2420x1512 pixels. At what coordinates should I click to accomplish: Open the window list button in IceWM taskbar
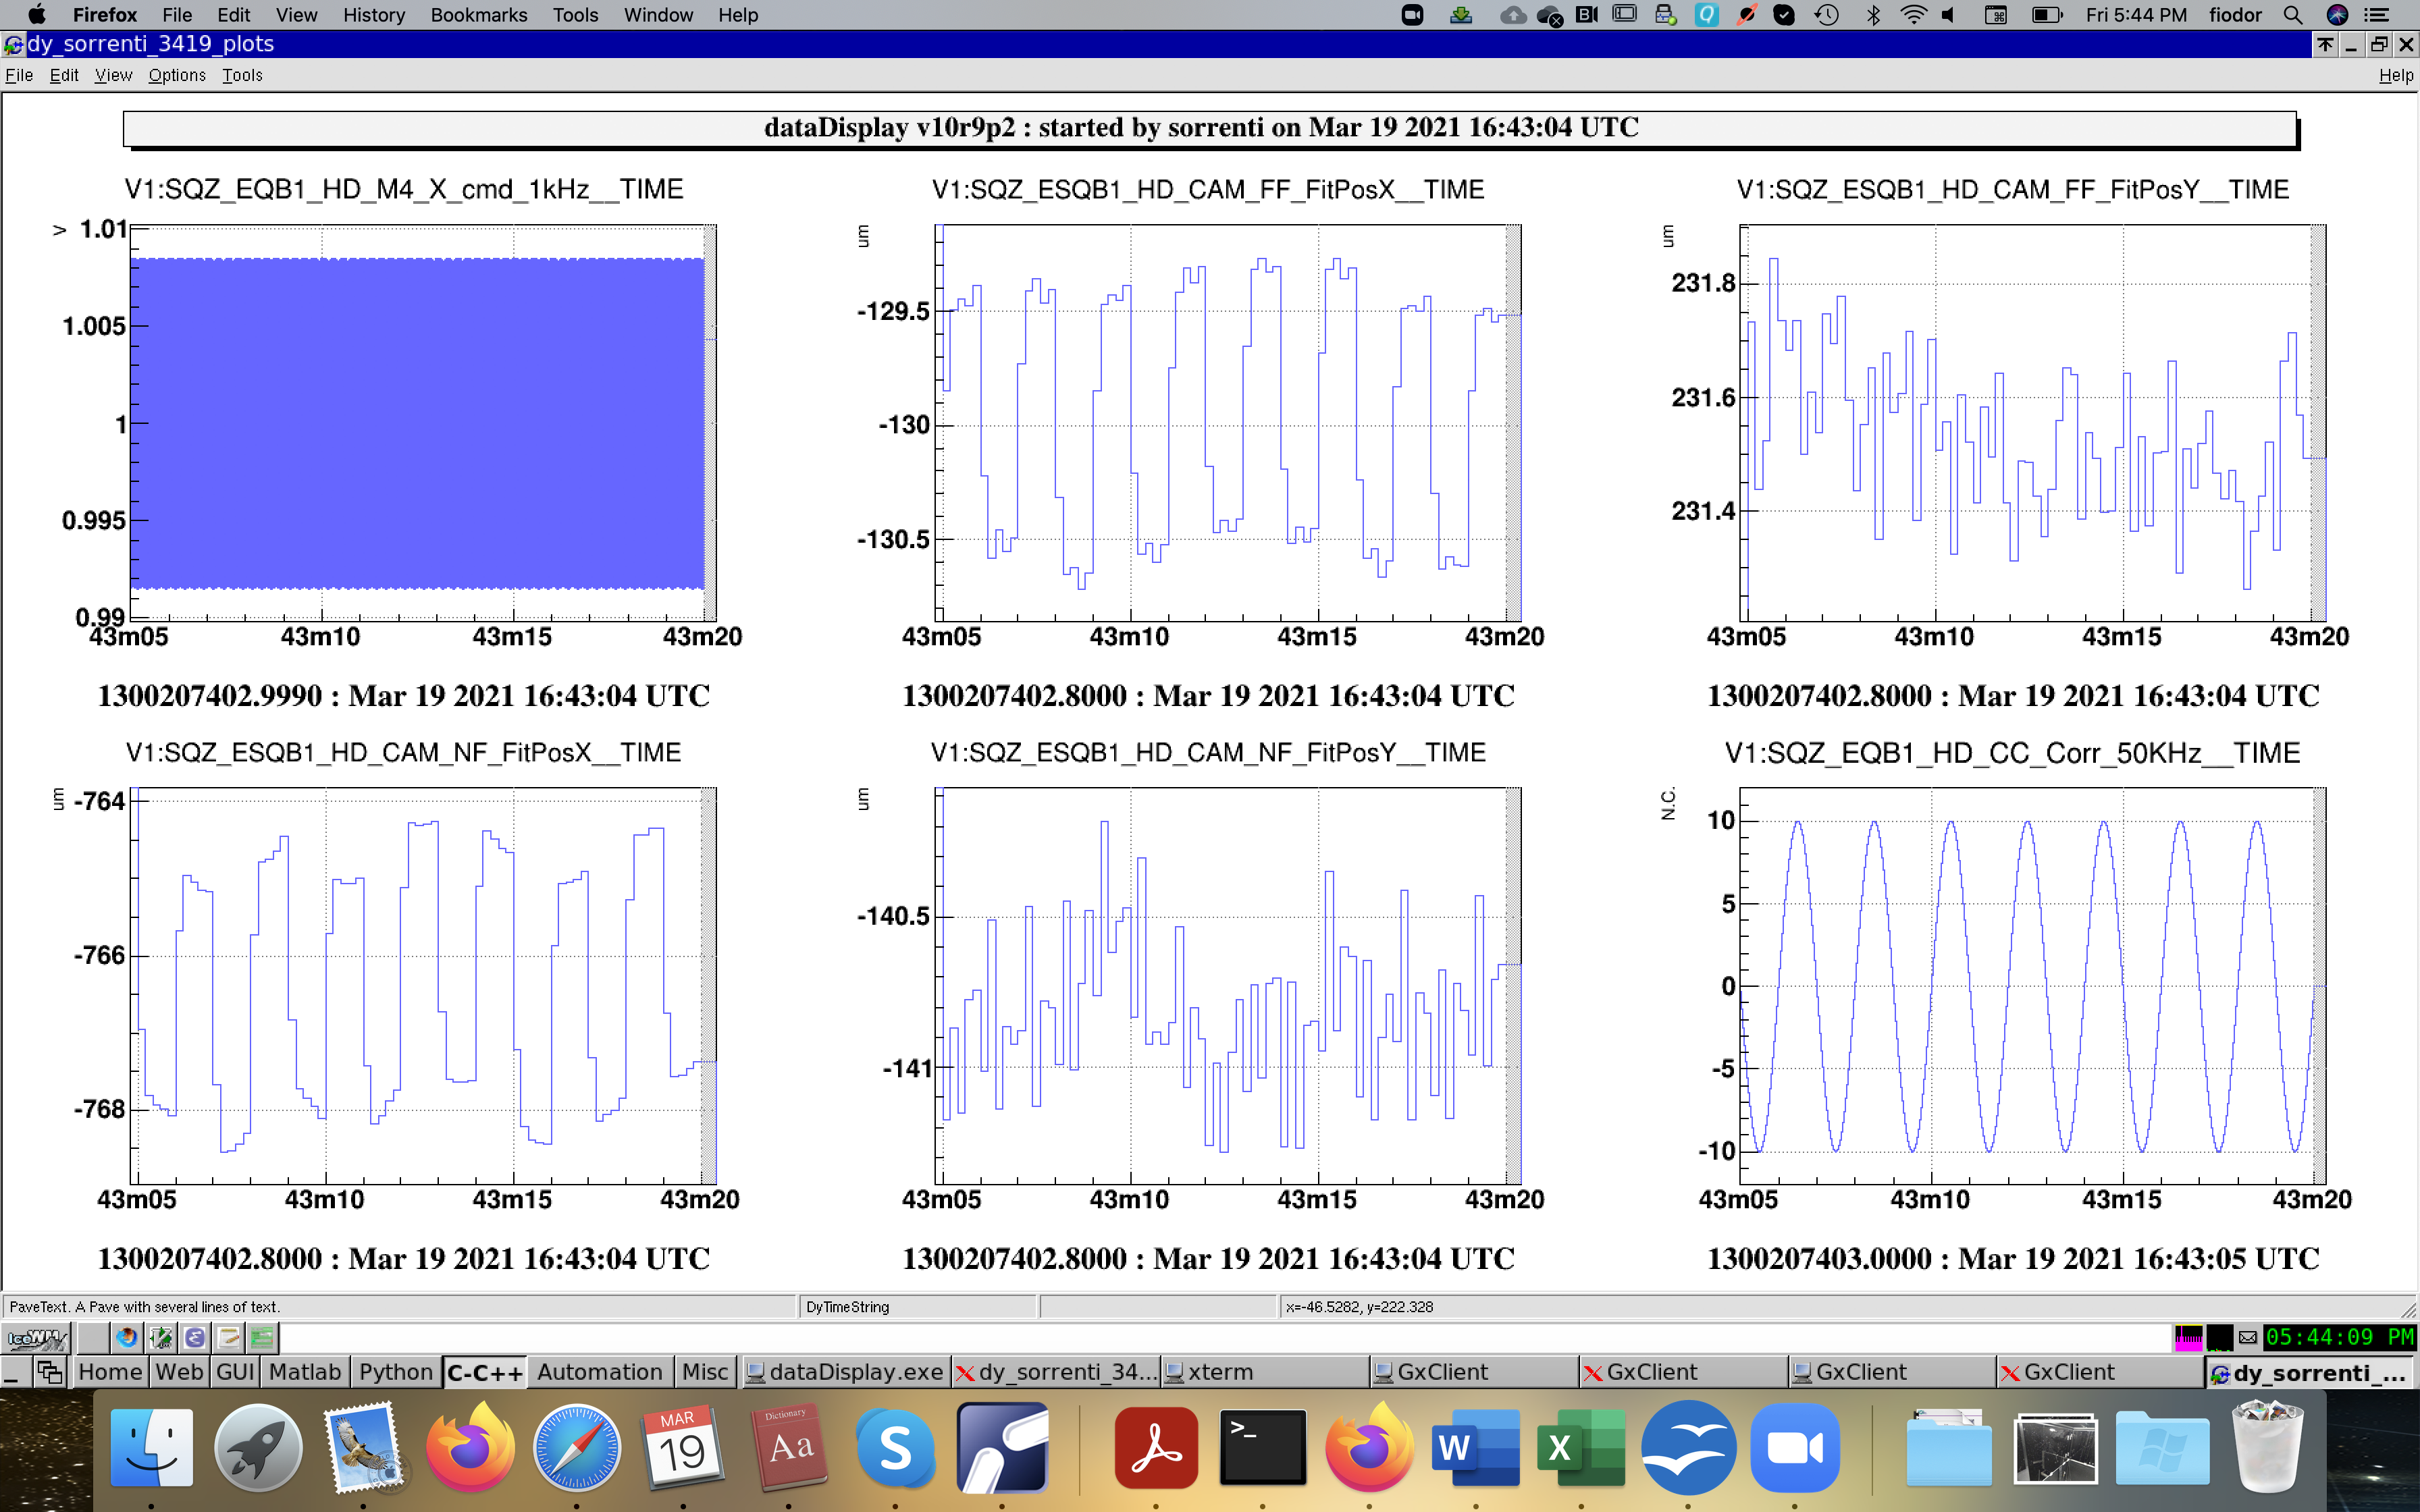click(x=49, y=1373)
